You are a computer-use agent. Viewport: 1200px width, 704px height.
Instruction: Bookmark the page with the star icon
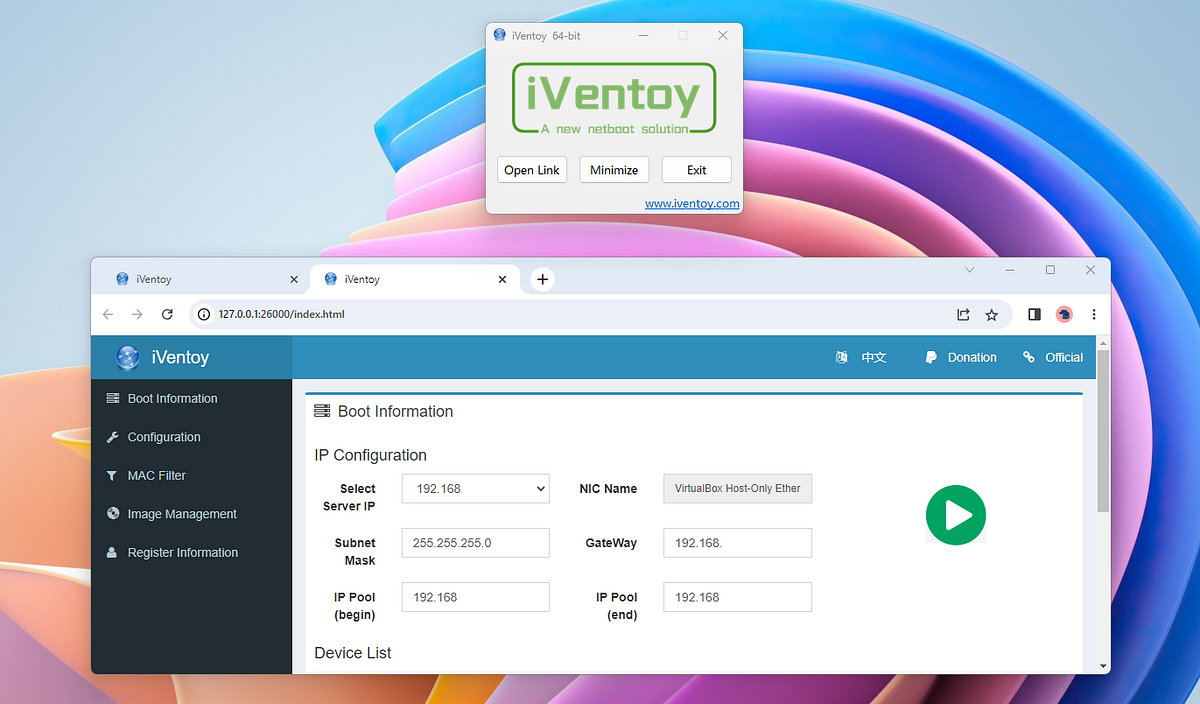tap(991, 314)
